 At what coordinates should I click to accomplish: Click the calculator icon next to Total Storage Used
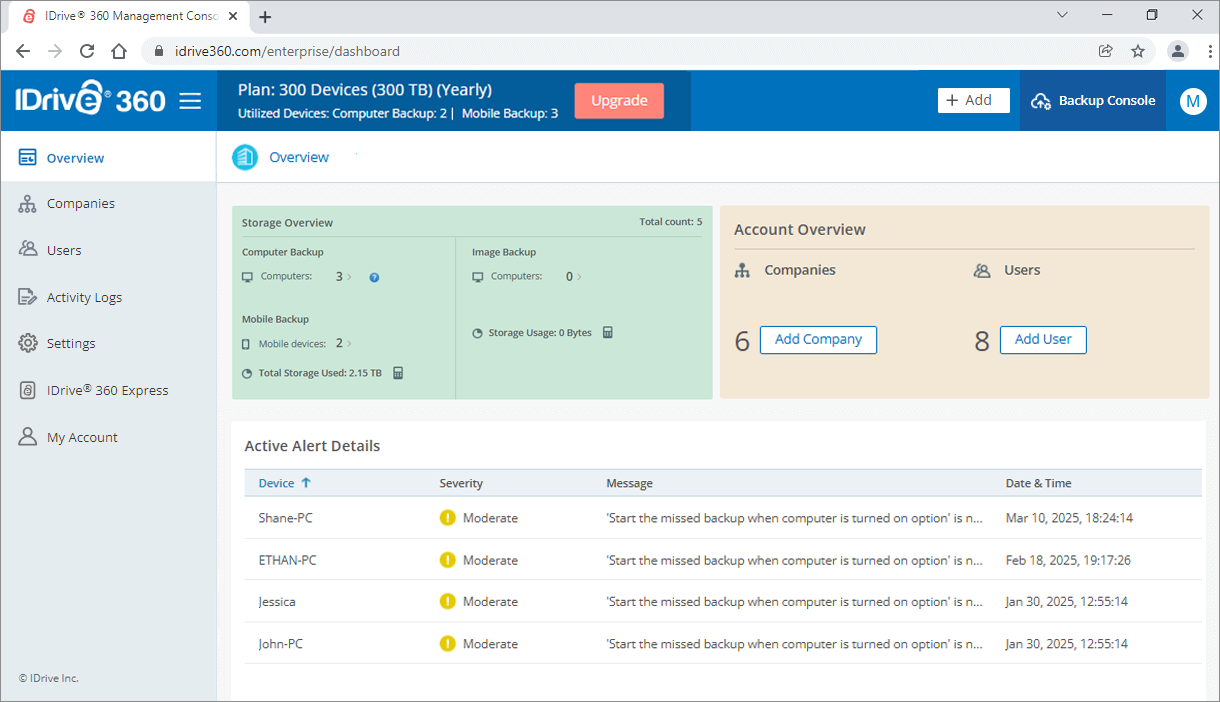tap(397, 372)
